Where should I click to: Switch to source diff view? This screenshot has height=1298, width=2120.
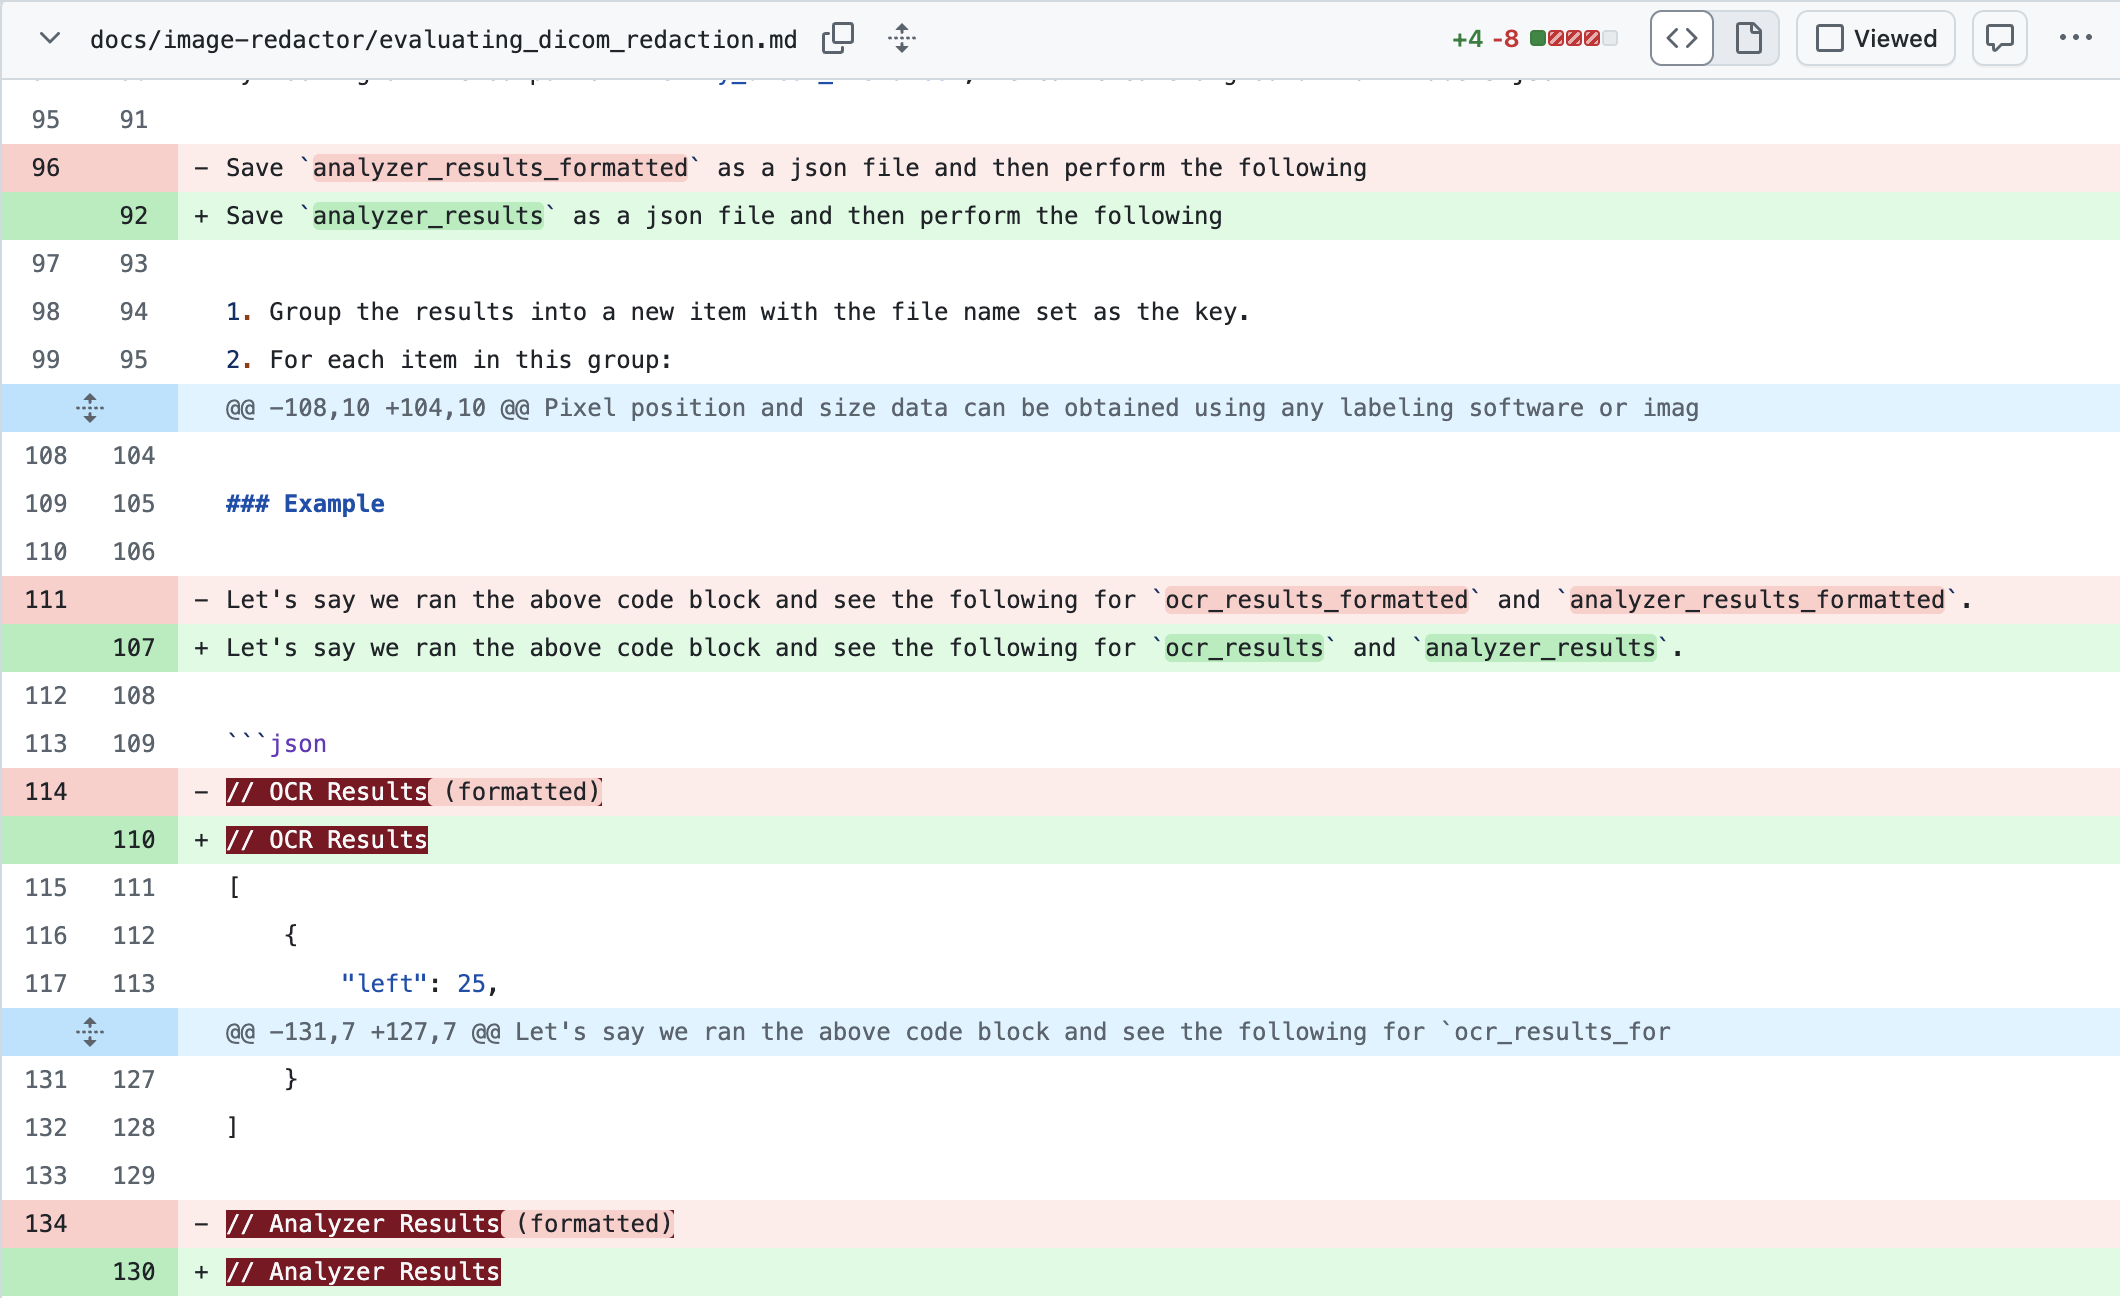(1682, 39)
